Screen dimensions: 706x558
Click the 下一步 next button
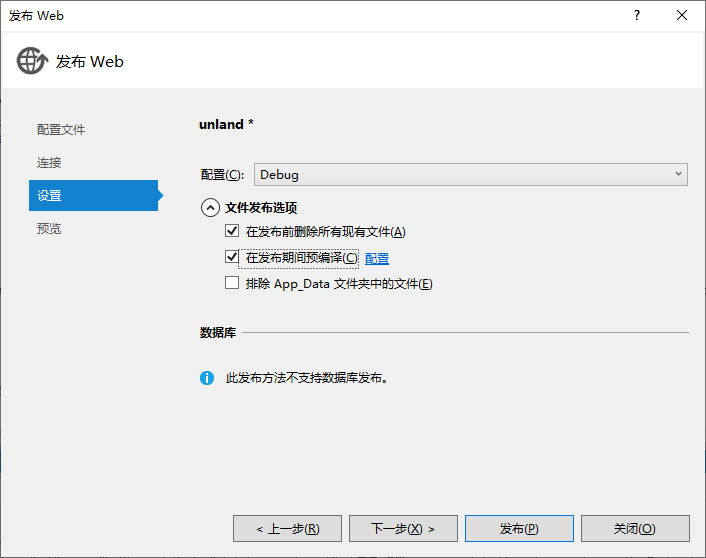tap(403, 529)
